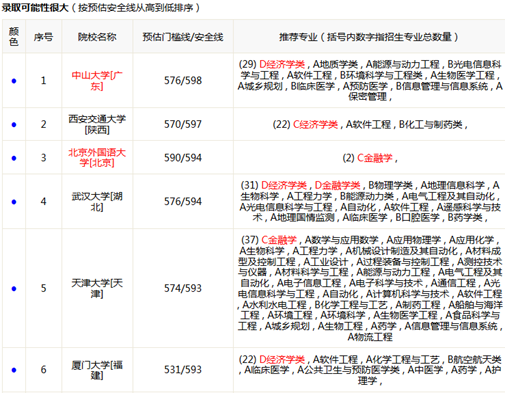Click sequence number 6 cell
The image size is (505, 393).
(x=43, y=369)
